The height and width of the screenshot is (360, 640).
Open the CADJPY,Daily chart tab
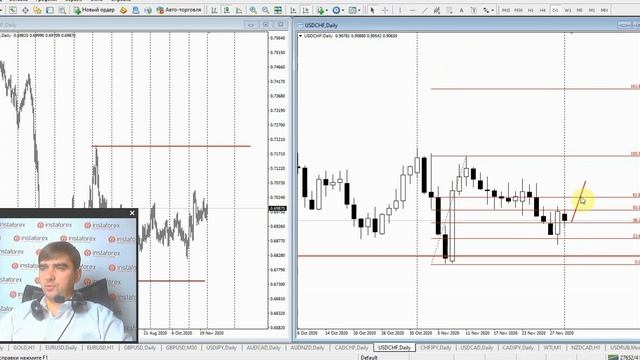(x=518, y=348)
